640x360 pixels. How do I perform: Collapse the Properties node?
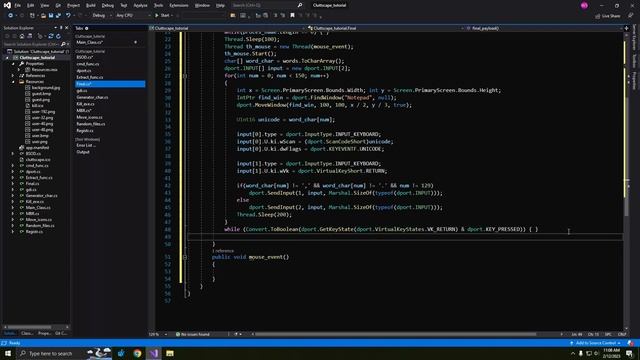13,64
